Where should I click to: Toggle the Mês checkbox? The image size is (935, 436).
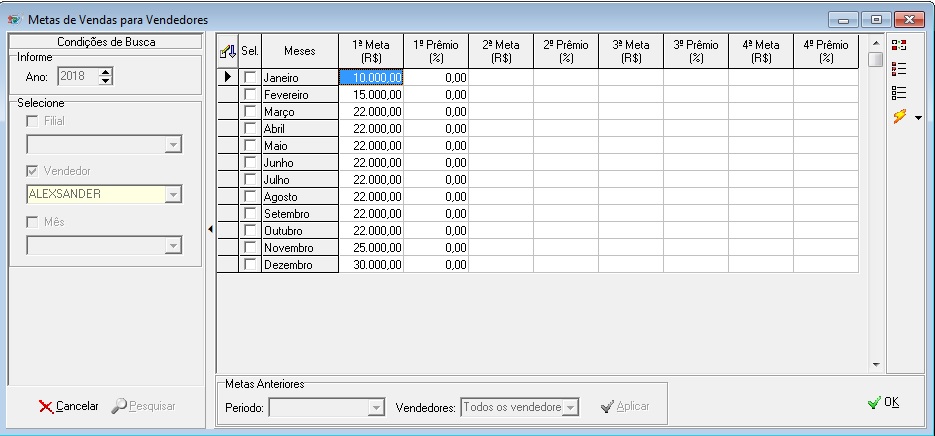(x=32, y=222)
